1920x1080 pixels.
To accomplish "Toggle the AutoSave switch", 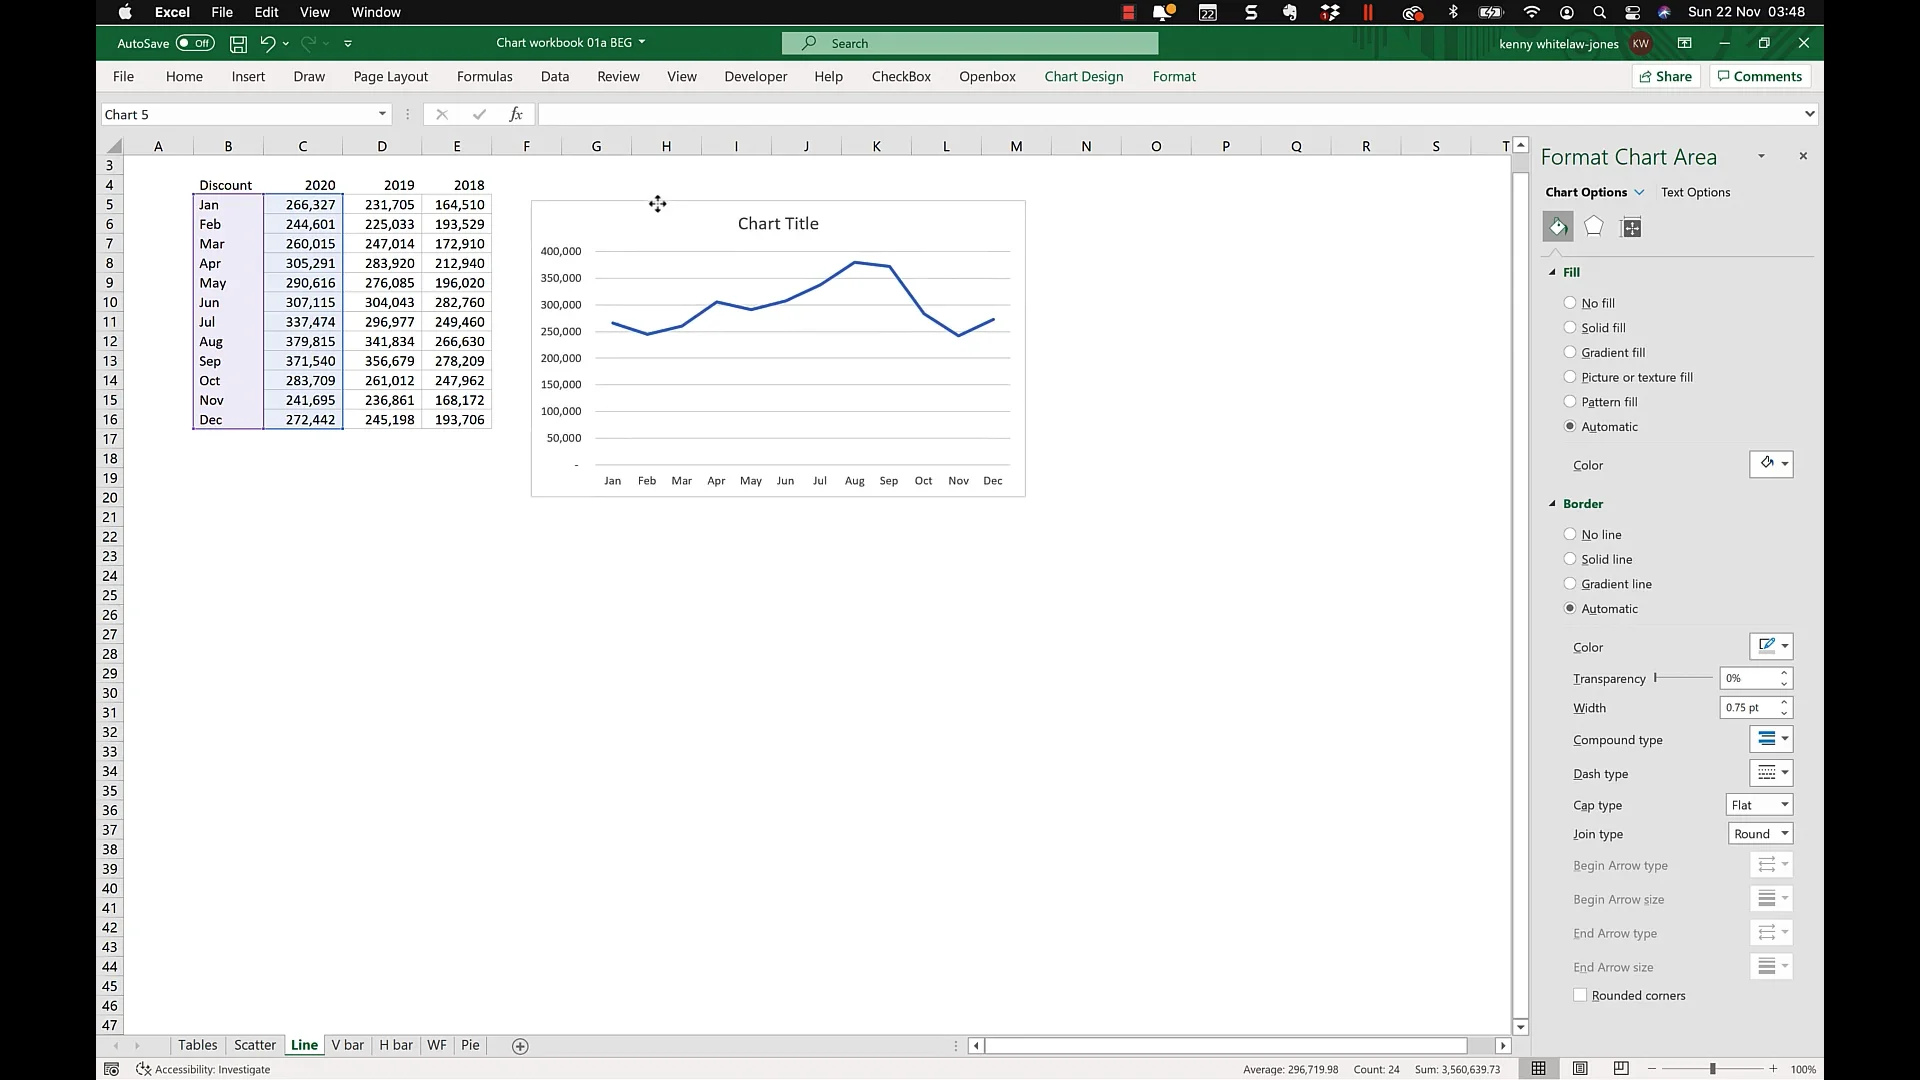I will (x=194, y=43).
